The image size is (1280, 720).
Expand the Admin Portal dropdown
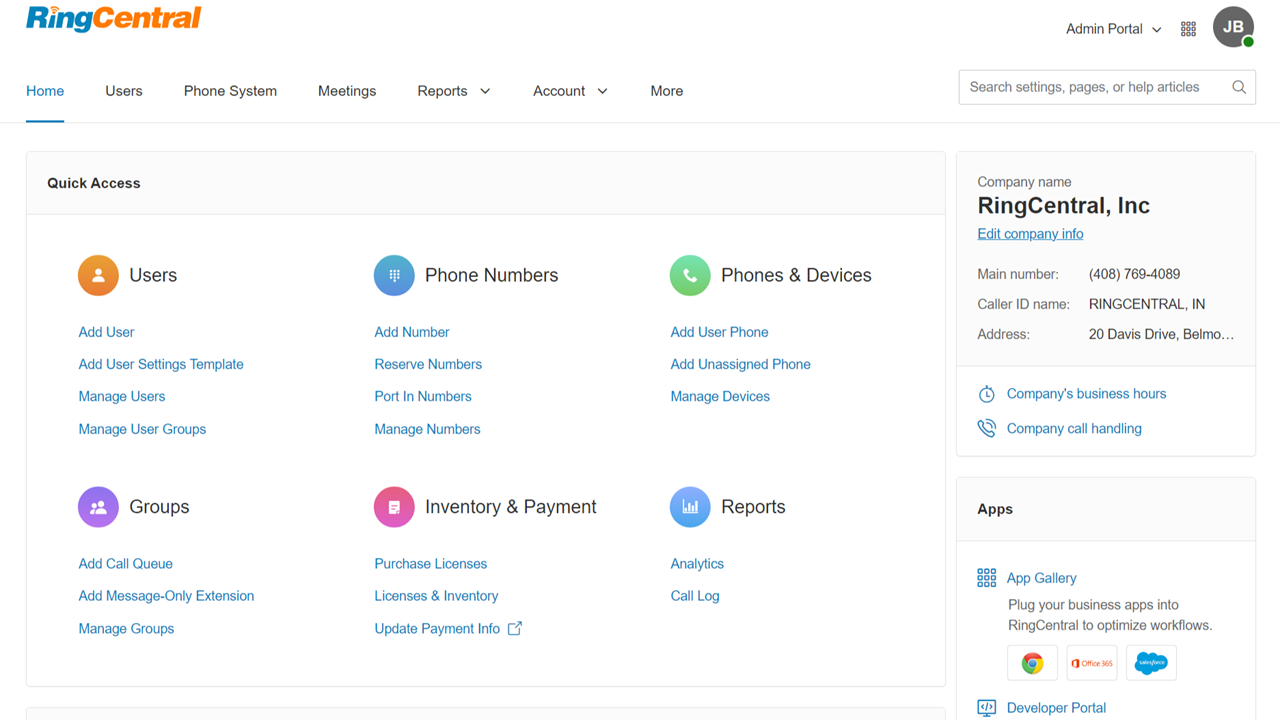pyautogui.click(x=1113, y=29)
